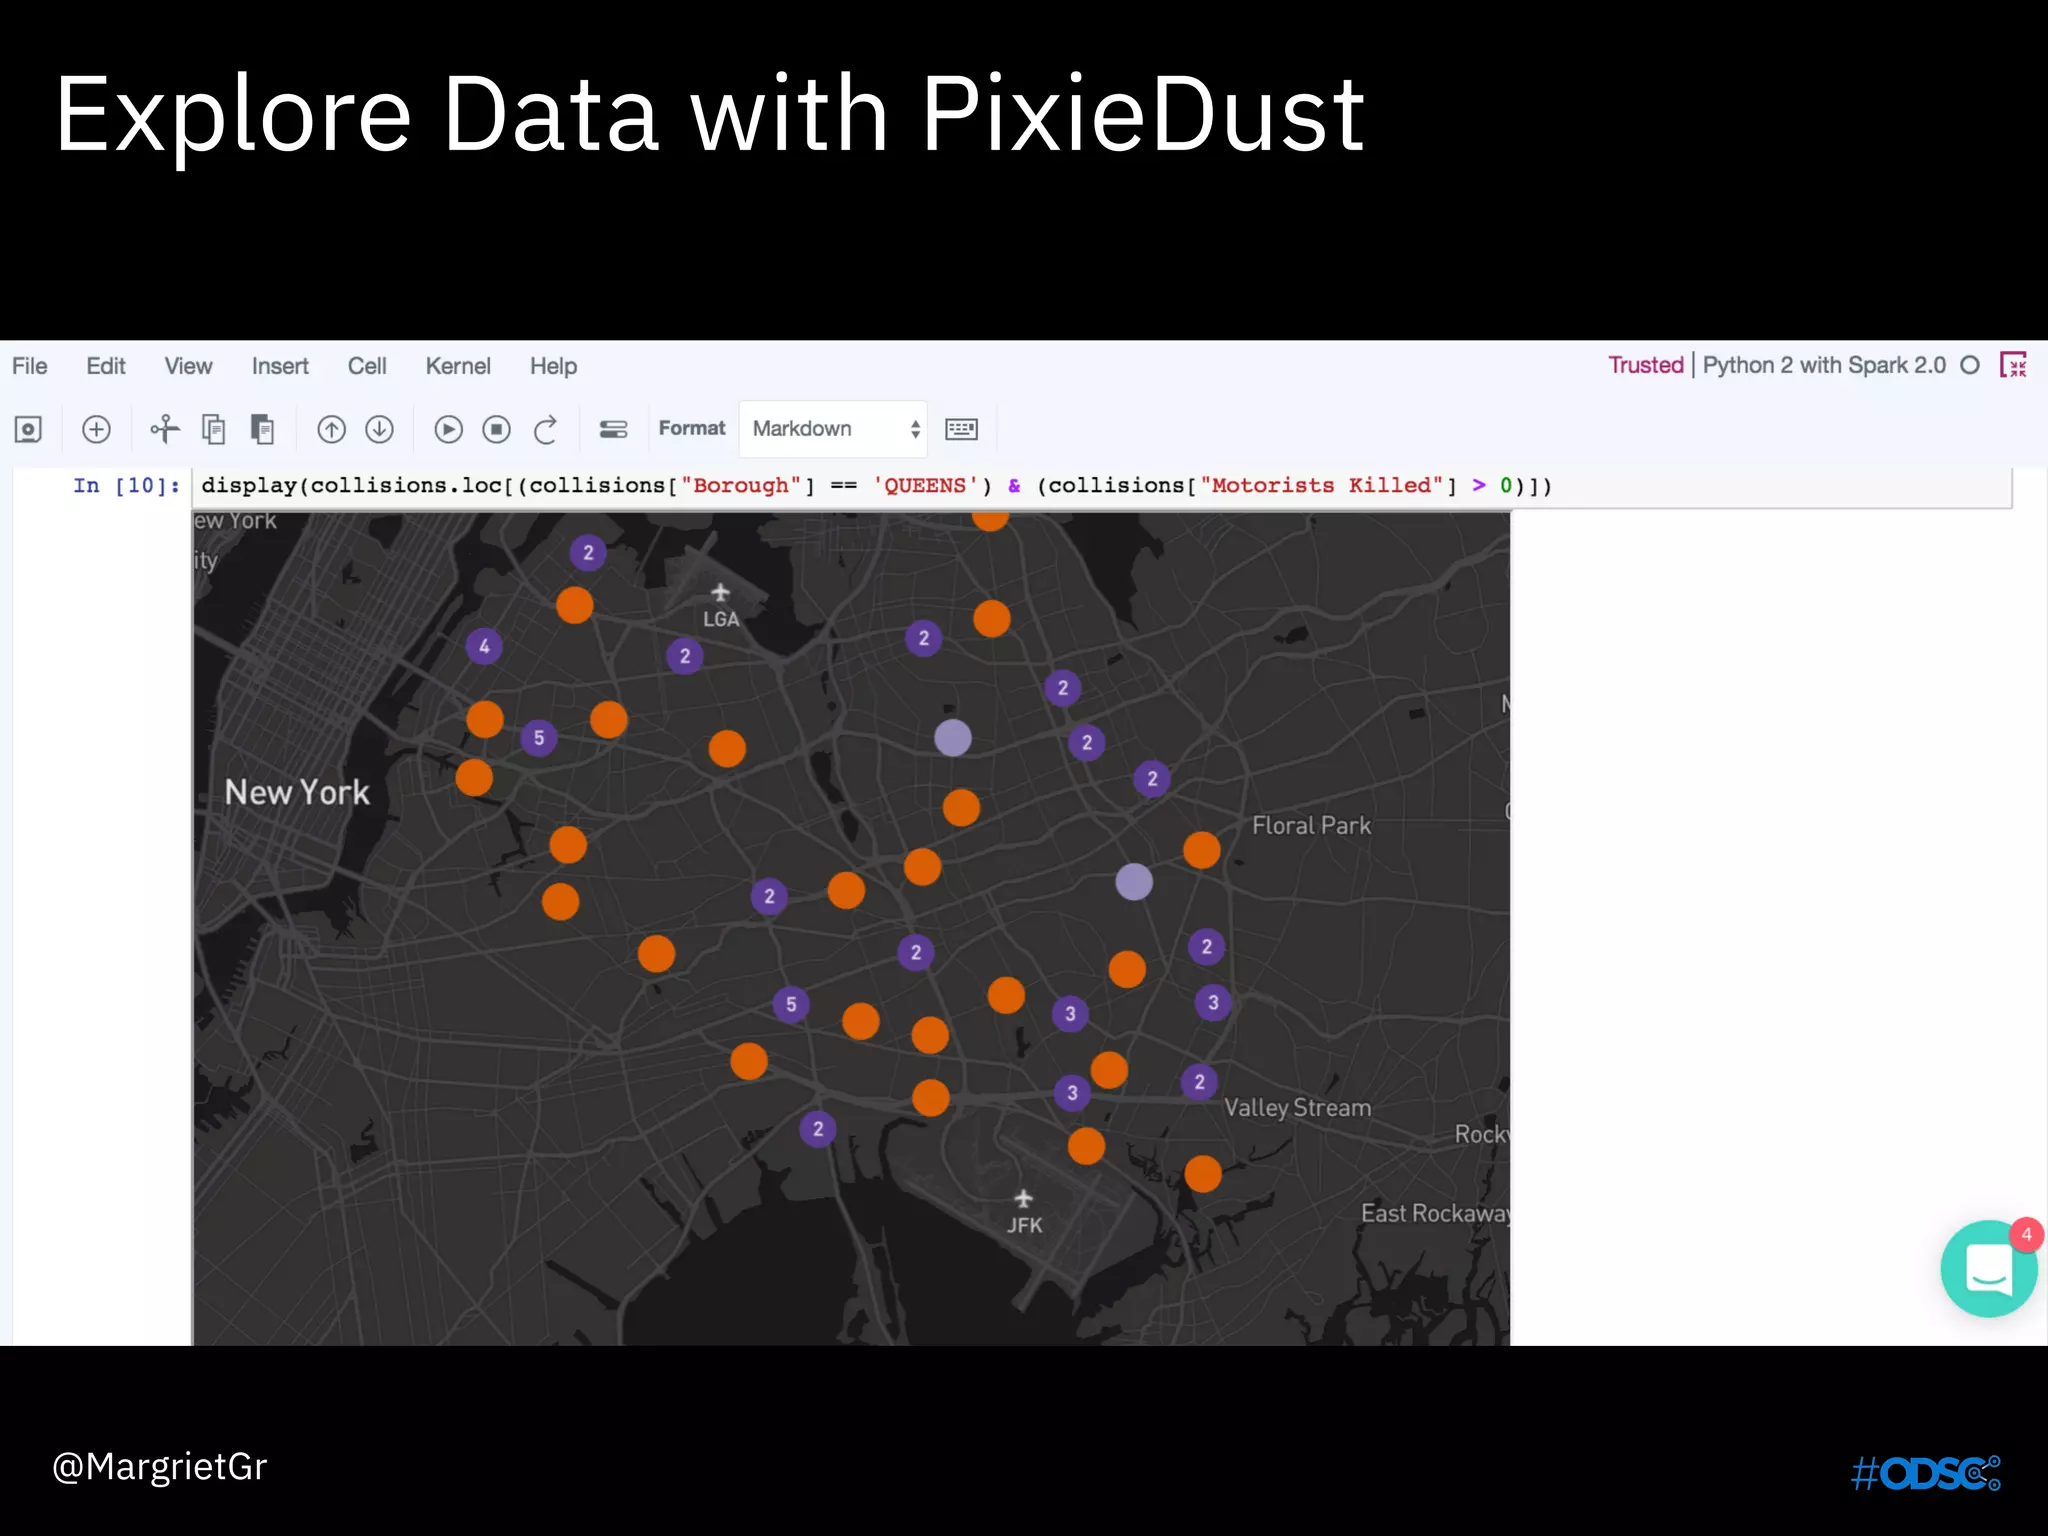This screenshot has height=1536, width=2048.
Task: Click the collapse icon beside kernel indicator
Action: click(2013, 365)
